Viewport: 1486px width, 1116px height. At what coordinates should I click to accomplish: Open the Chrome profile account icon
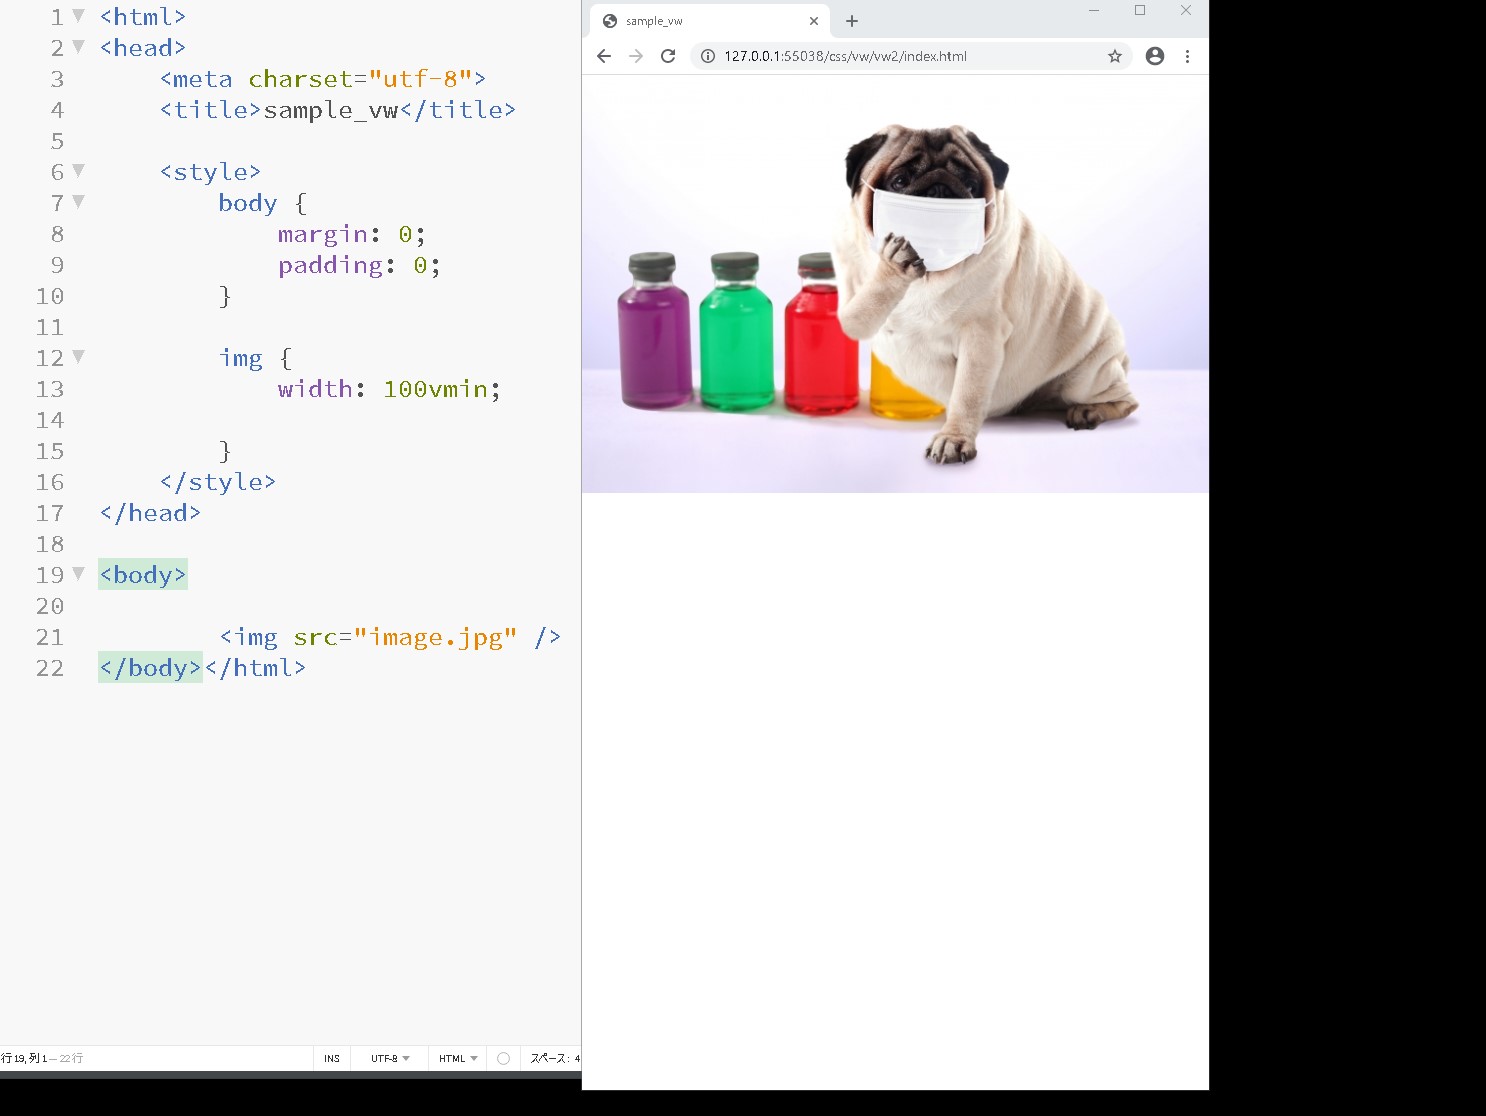(1155, 56)
